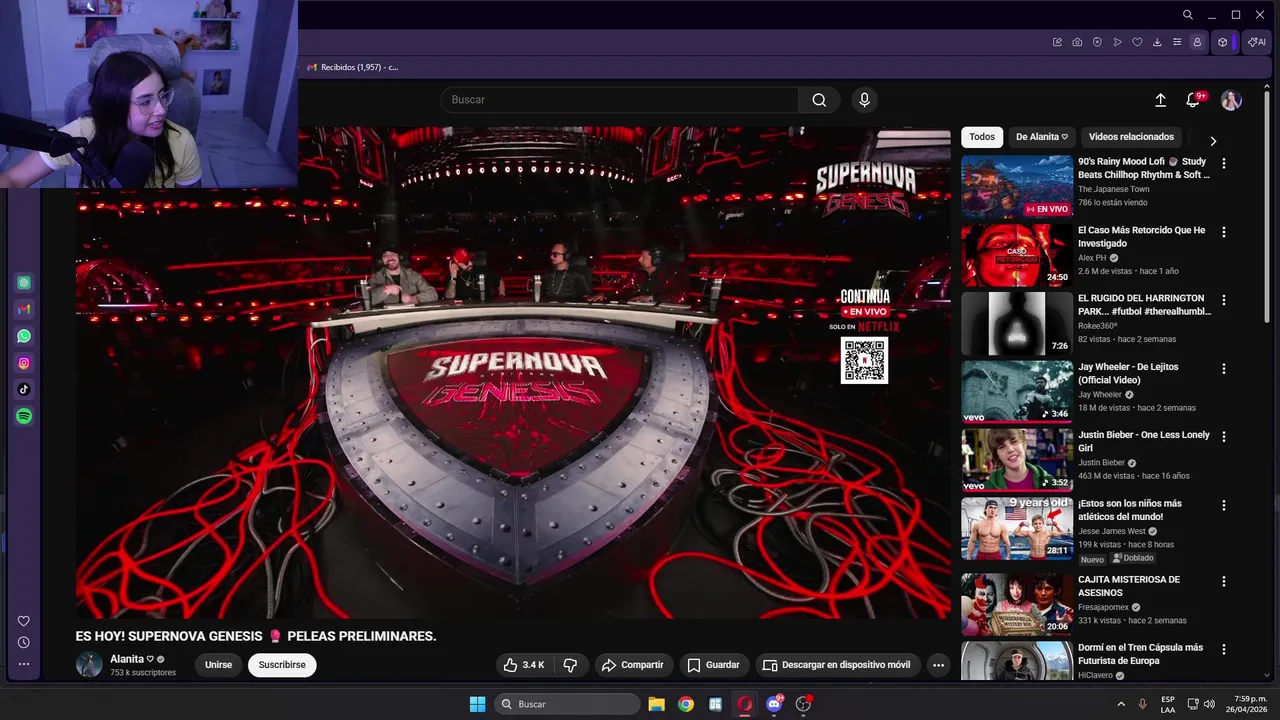Image resolution: width=1280 pixels, height=720 pixels.
Task: Open Instagram in the browser sidebar
Action: [x=24, y=363]
